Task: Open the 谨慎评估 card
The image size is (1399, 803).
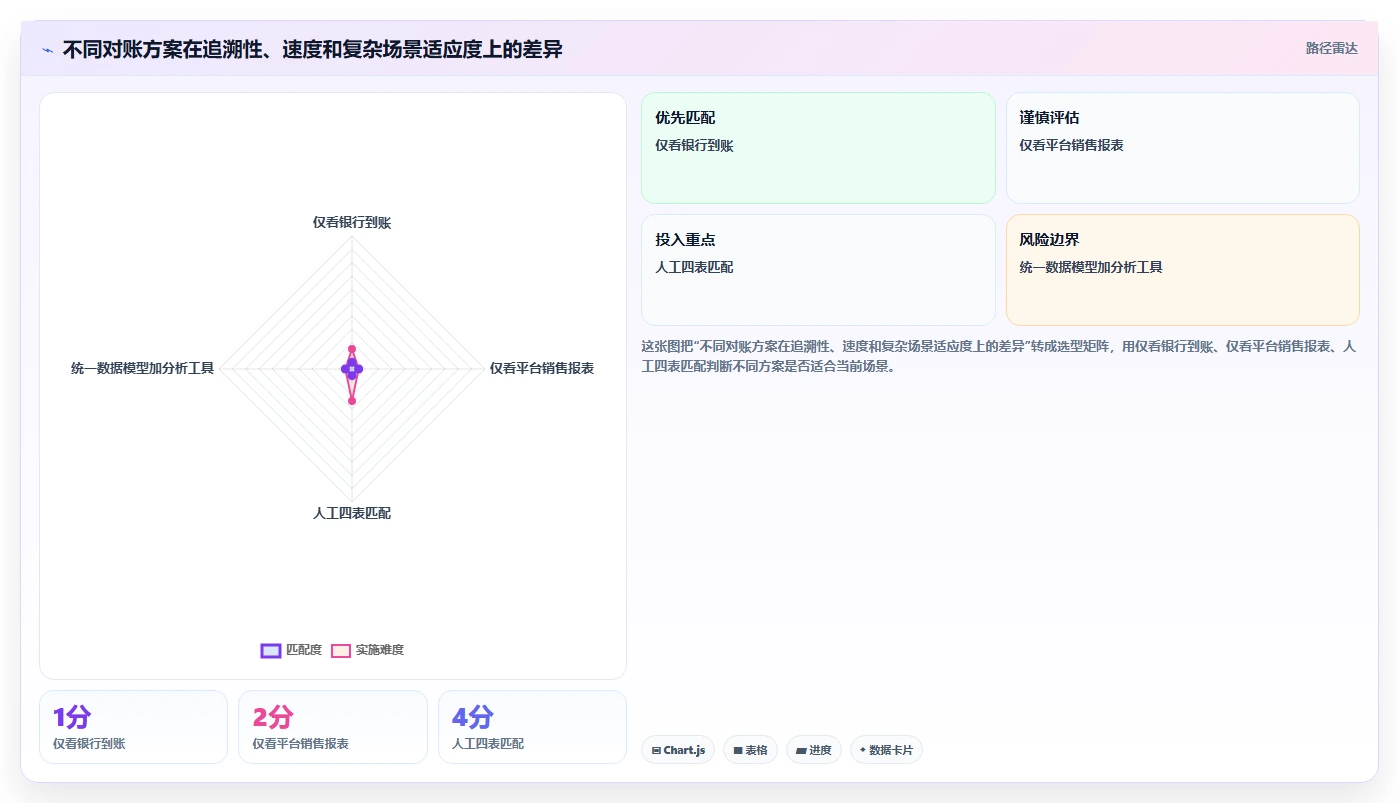Action: [1182, 148]
